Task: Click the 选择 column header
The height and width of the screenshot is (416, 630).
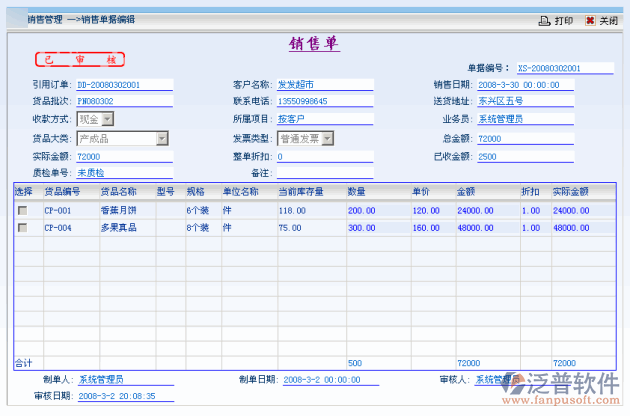Action: [x=23, y=190]
